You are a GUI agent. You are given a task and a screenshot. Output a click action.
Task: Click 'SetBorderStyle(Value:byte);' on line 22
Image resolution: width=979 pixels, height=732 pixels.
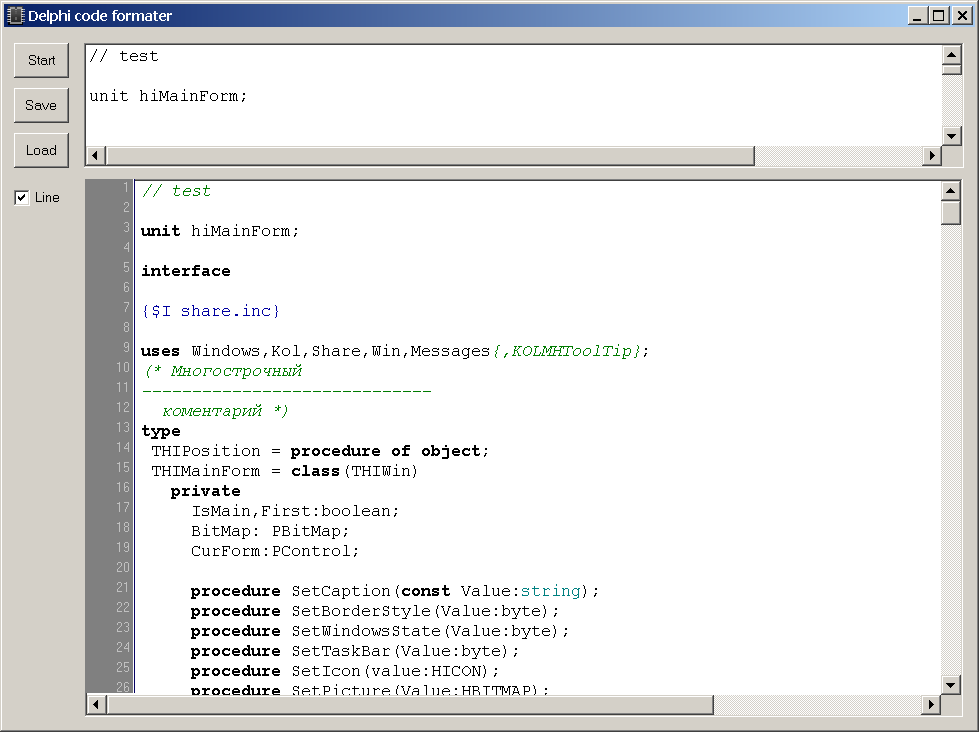point(425,611)
